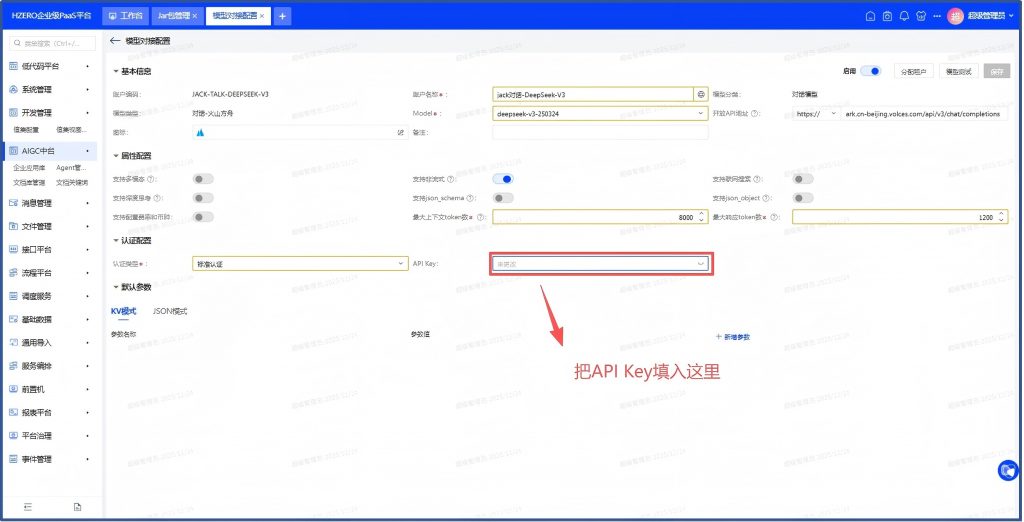Collapse the sidebar using bottom-left menu icon

28,507
